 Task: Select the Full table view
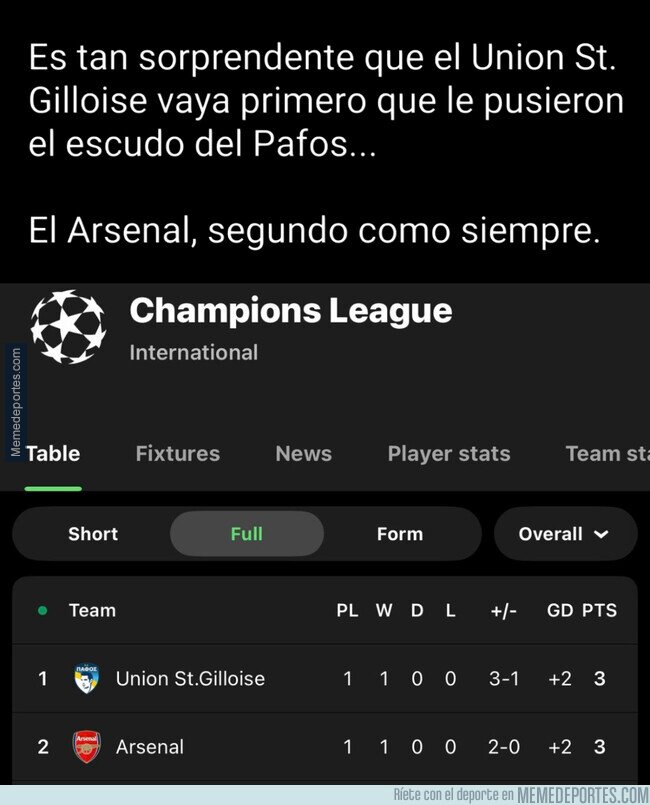coord(246,534)
